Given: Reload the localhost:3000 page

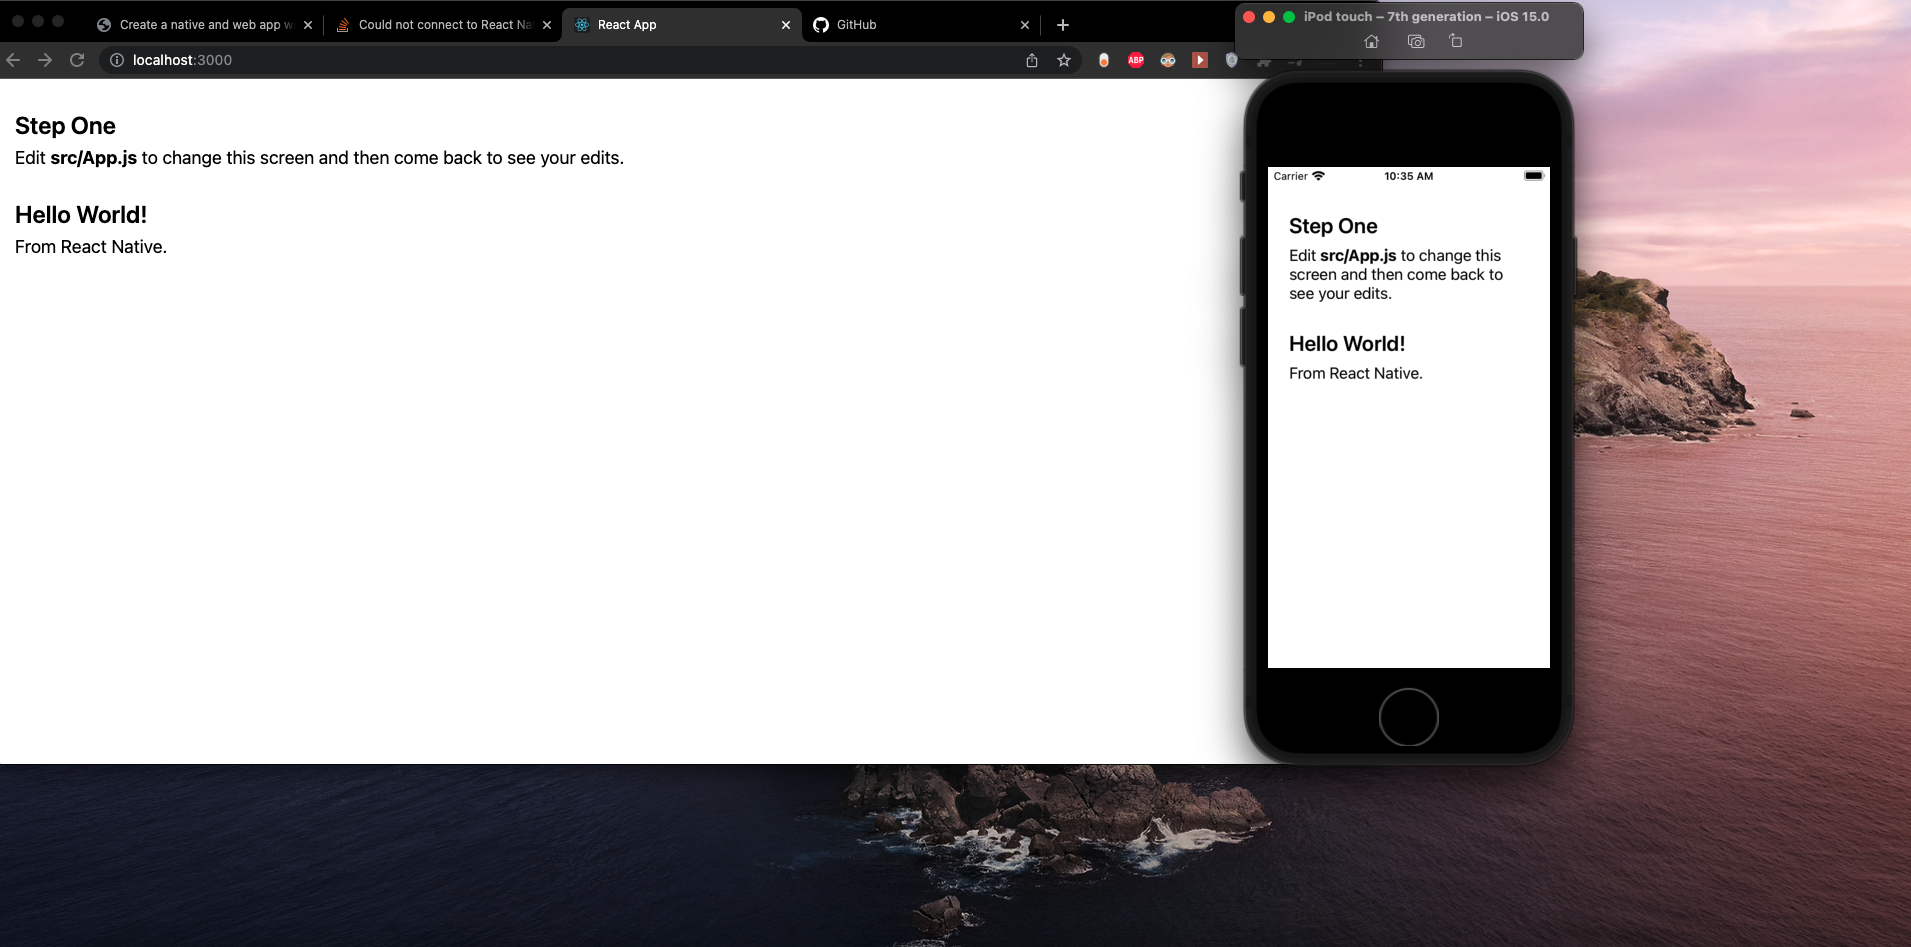Looking at the screenshot, I should click(77, 60).
